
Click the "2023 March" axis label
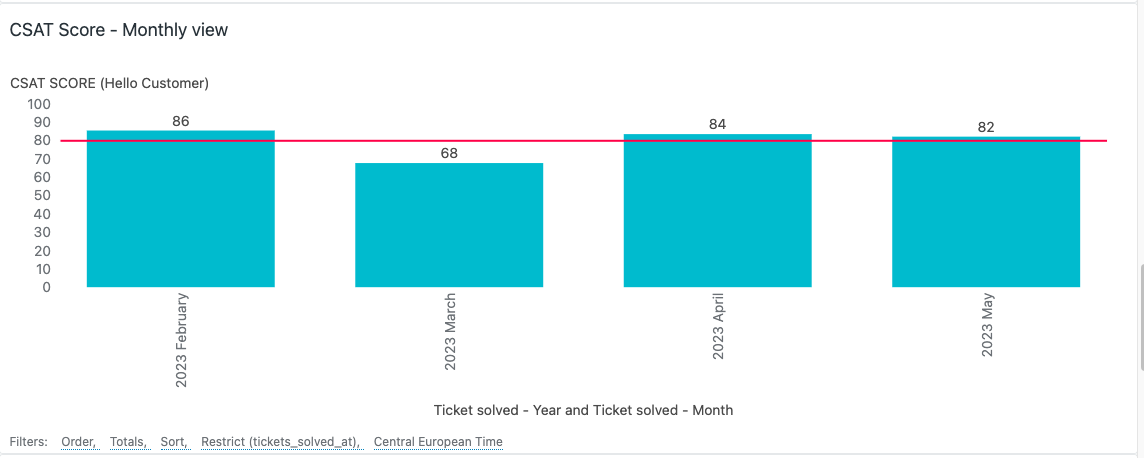(x=450, y=332)
